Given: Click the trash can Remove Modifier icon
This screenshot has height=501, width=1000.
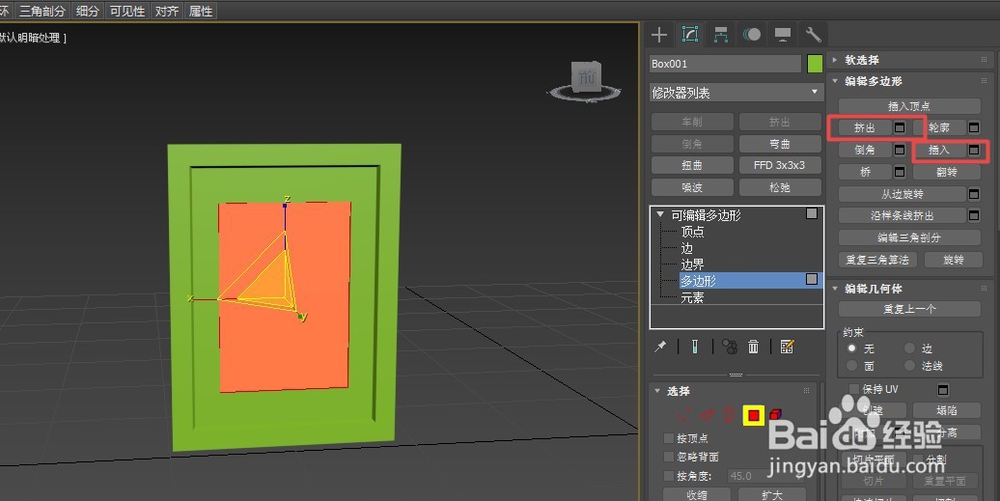Looking at the screenshot, I should pyautogui.click(x=753, y=346).
